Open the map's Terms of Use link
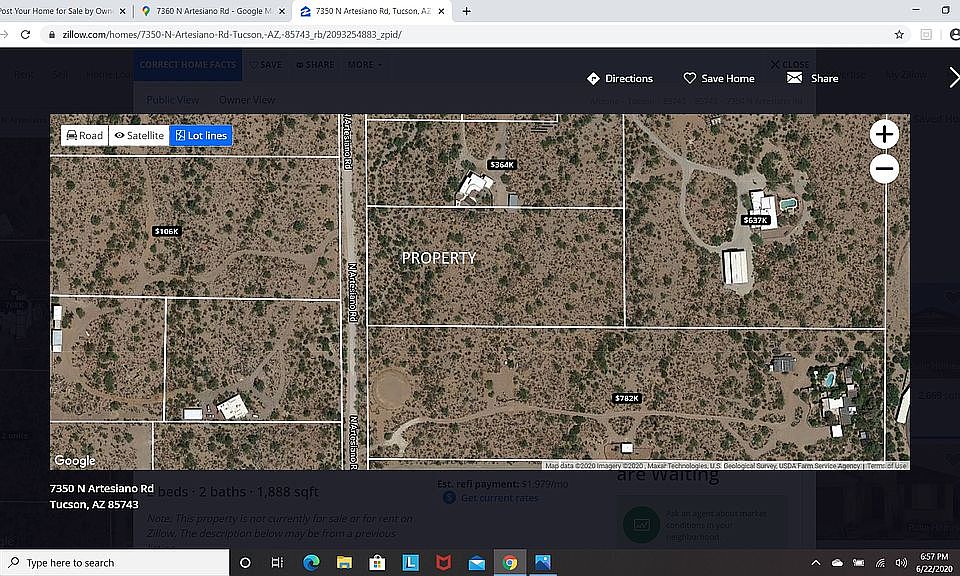This screenshot has width=960, height=576. click(887, 466)
